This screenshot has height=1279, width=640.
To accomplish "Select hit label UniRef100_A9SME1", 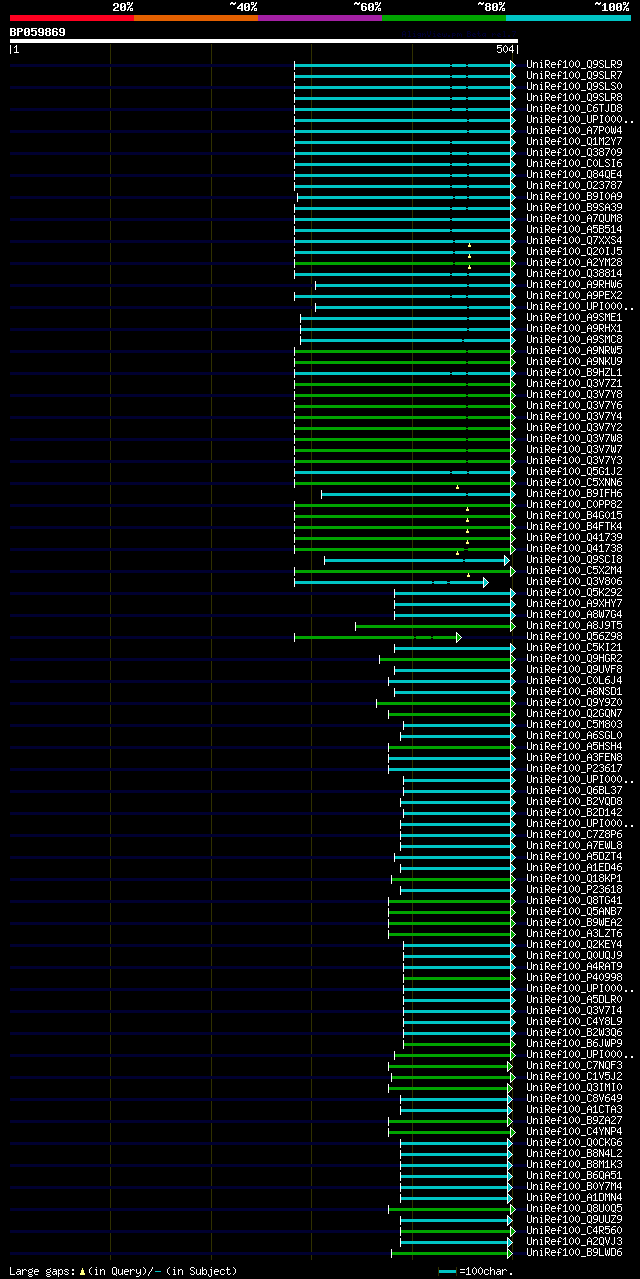I will (x=574, y=317).
